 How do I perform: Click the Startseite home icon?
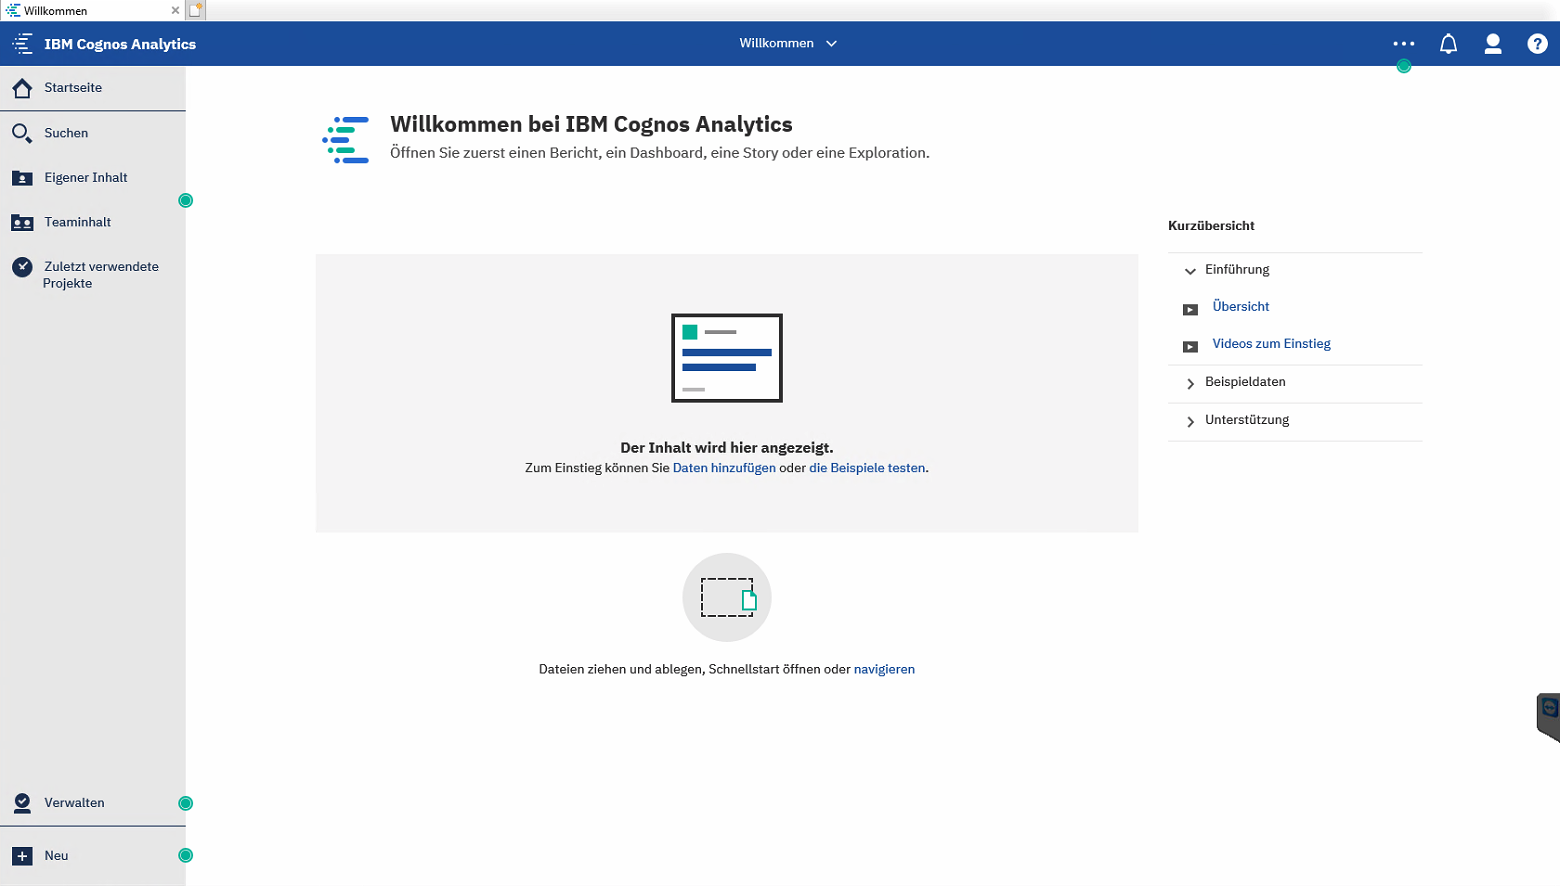pyautogui.click(x=22, y=88)
